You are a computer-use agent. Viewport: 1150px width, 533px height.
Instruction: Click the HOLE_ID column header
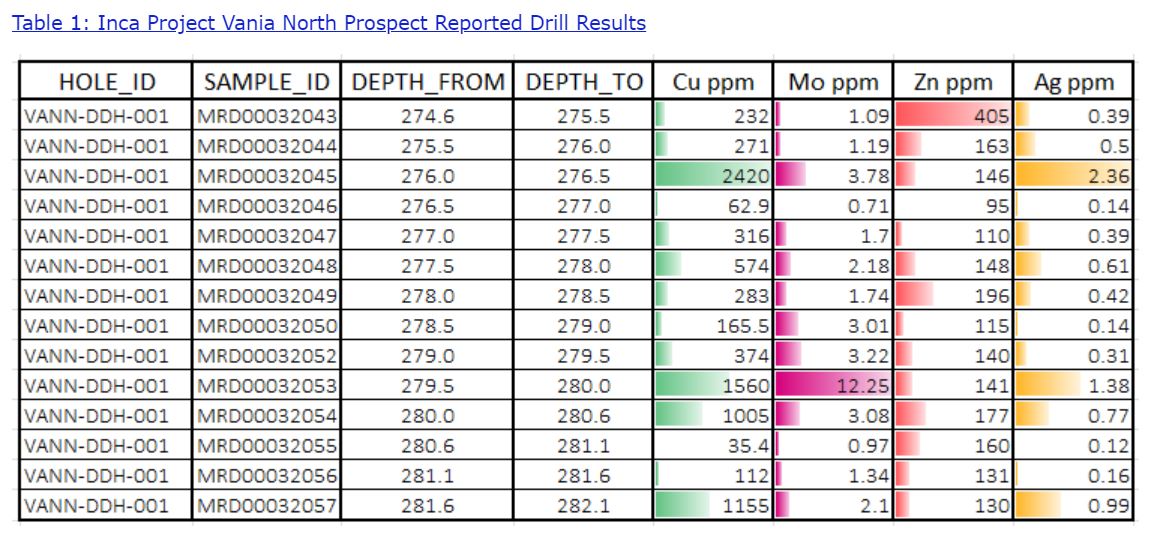(107, 82)
